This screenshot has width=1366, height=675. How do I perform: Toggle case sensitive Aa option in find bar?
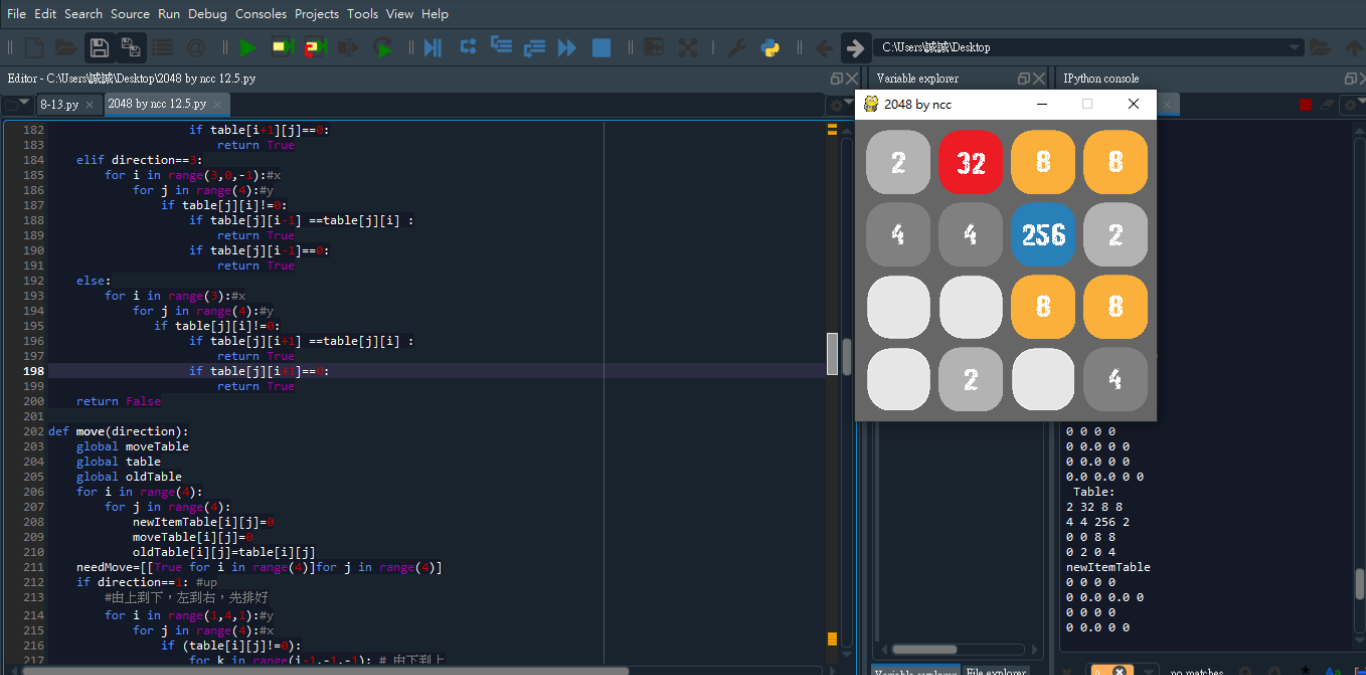click(x=1334, y=672)
